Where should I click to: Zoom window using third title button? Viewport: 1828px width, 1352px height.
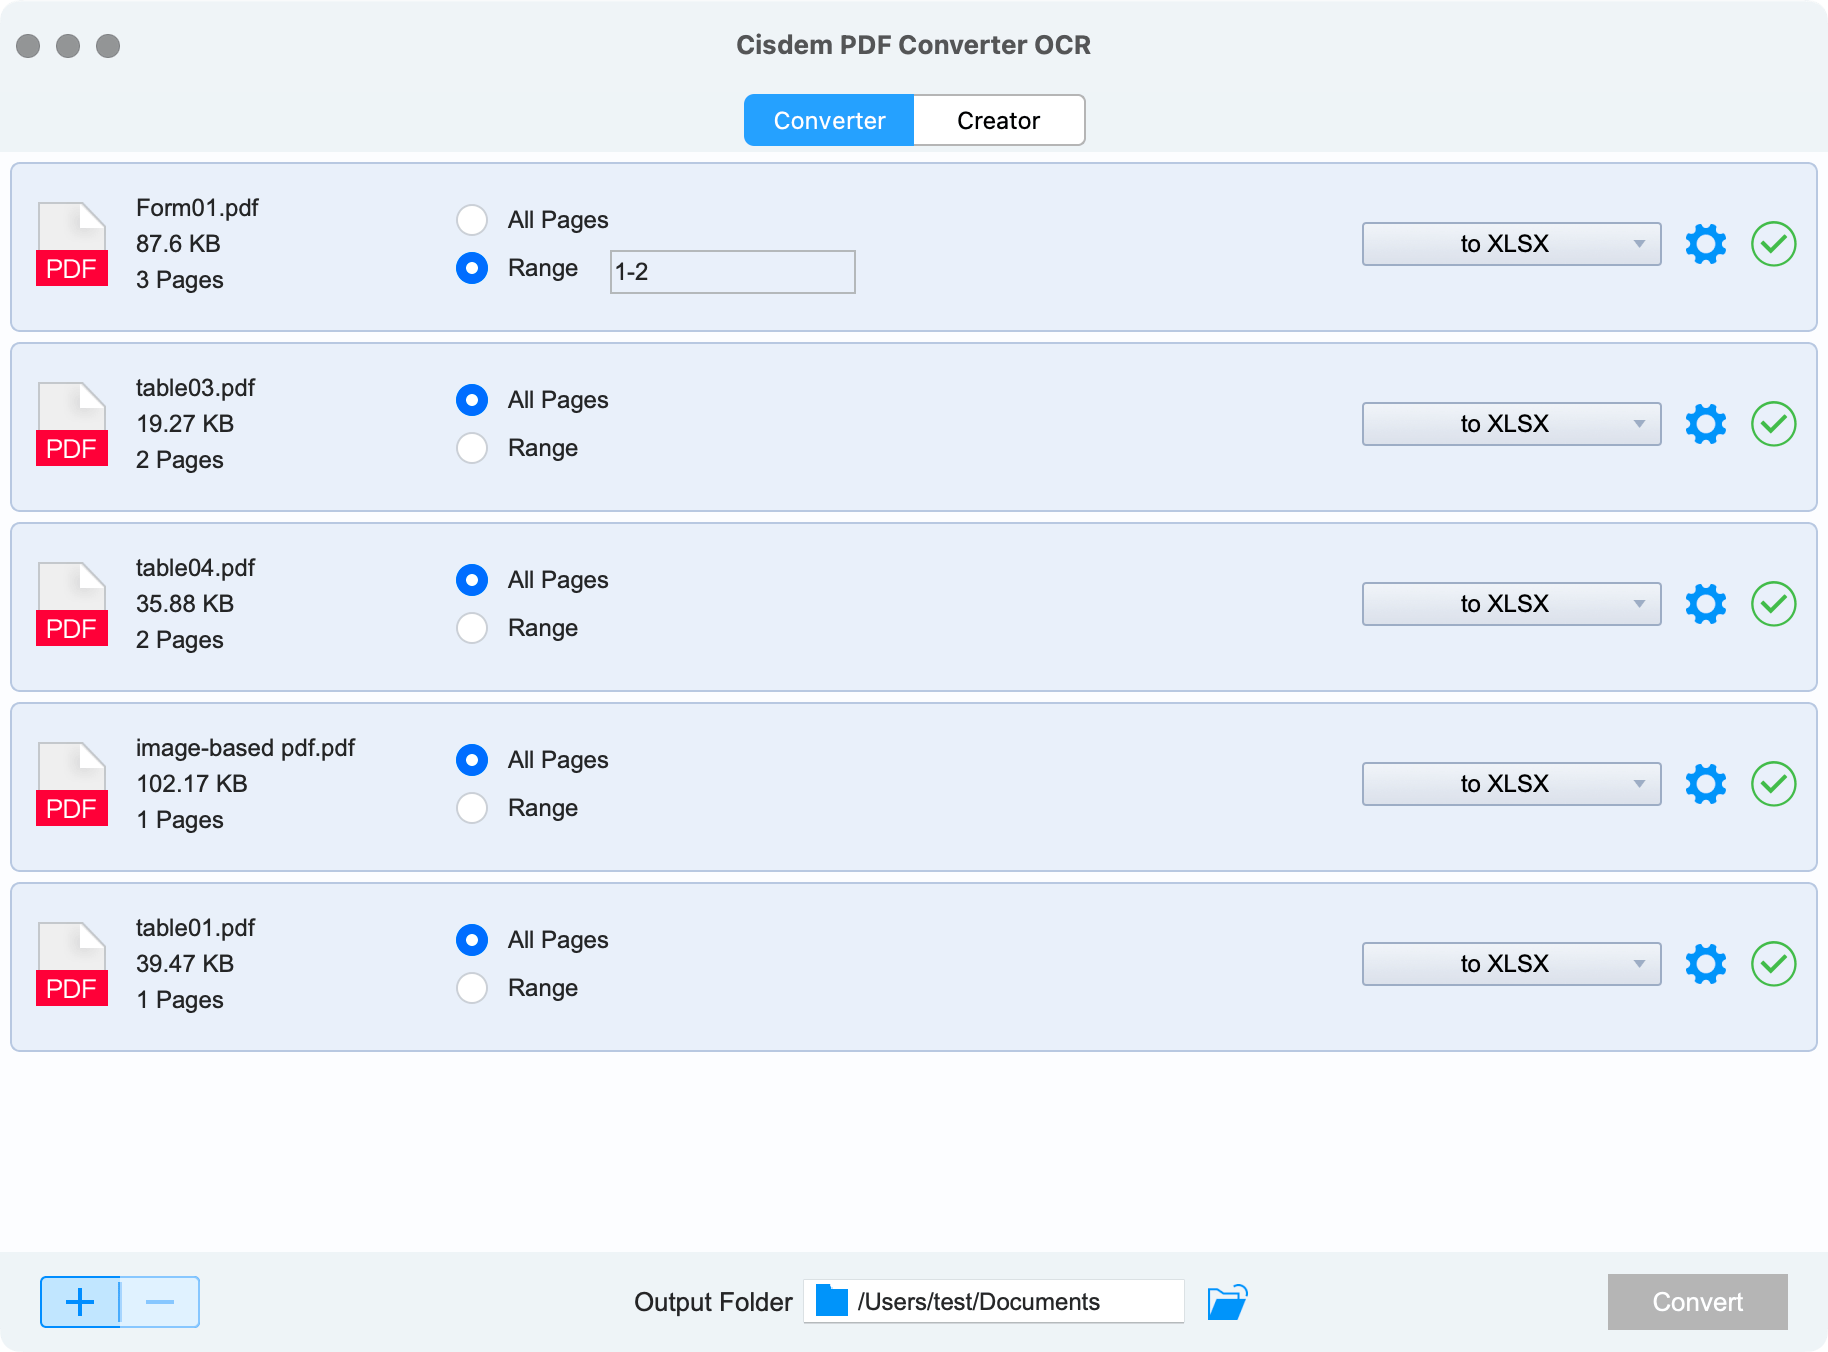pos(108,46)
